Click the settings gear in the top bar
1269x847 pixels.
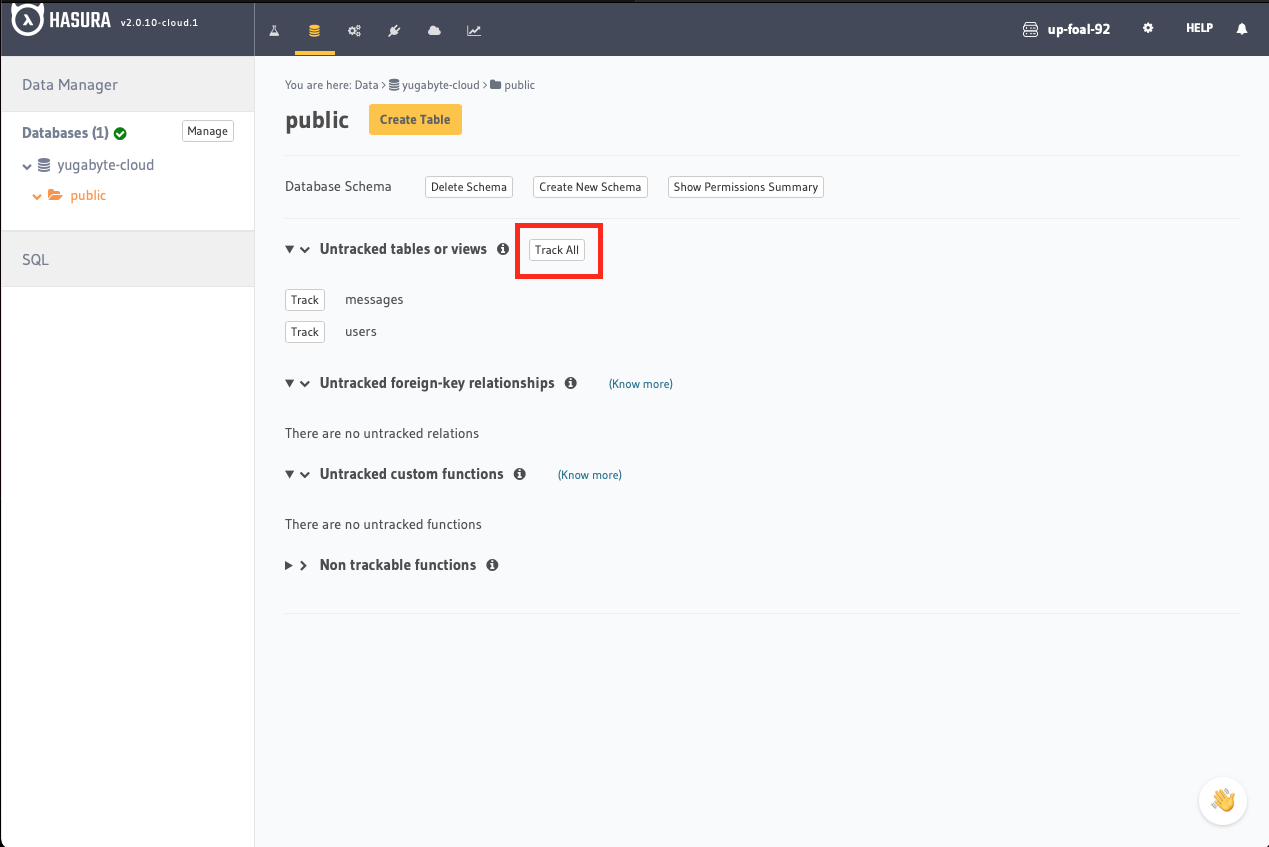1148,28
